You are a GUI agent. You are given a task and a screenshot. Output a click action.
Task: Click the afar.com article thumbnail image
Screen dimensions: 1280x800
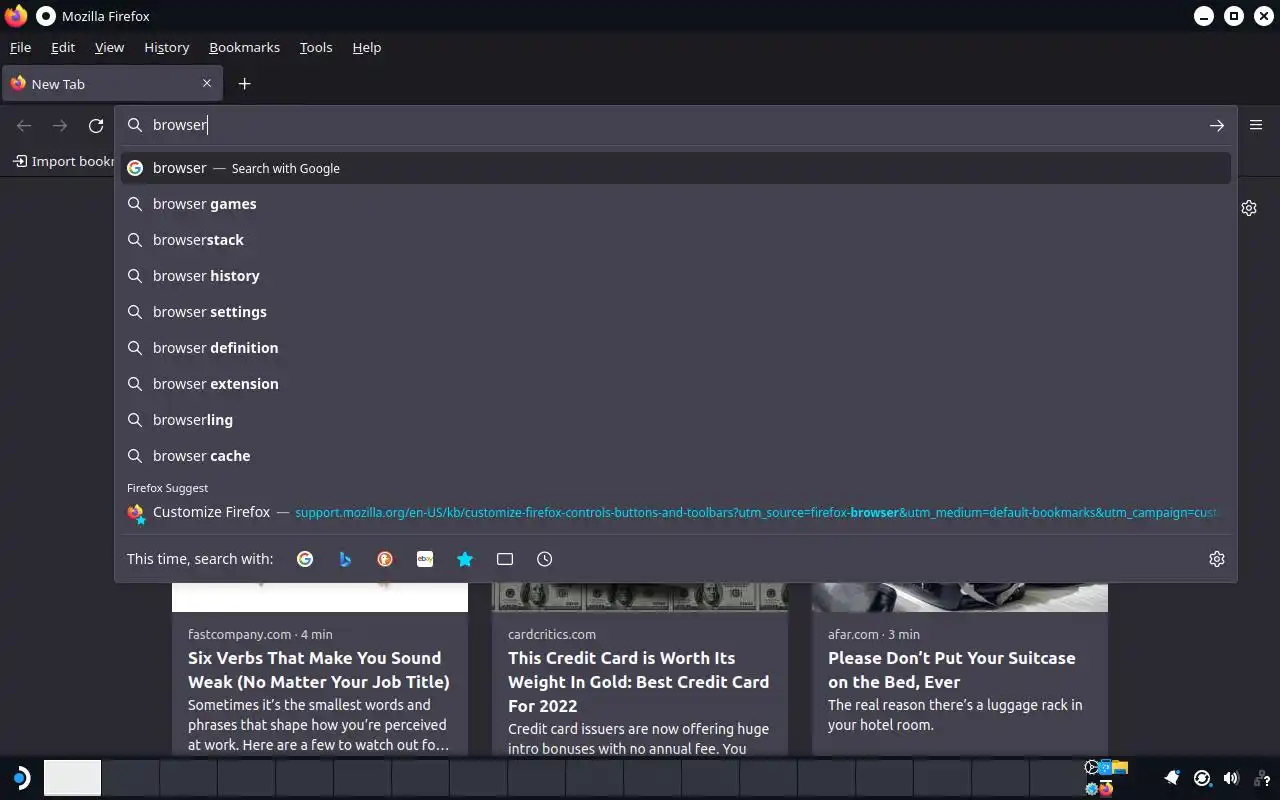click(x=960, y=597)
